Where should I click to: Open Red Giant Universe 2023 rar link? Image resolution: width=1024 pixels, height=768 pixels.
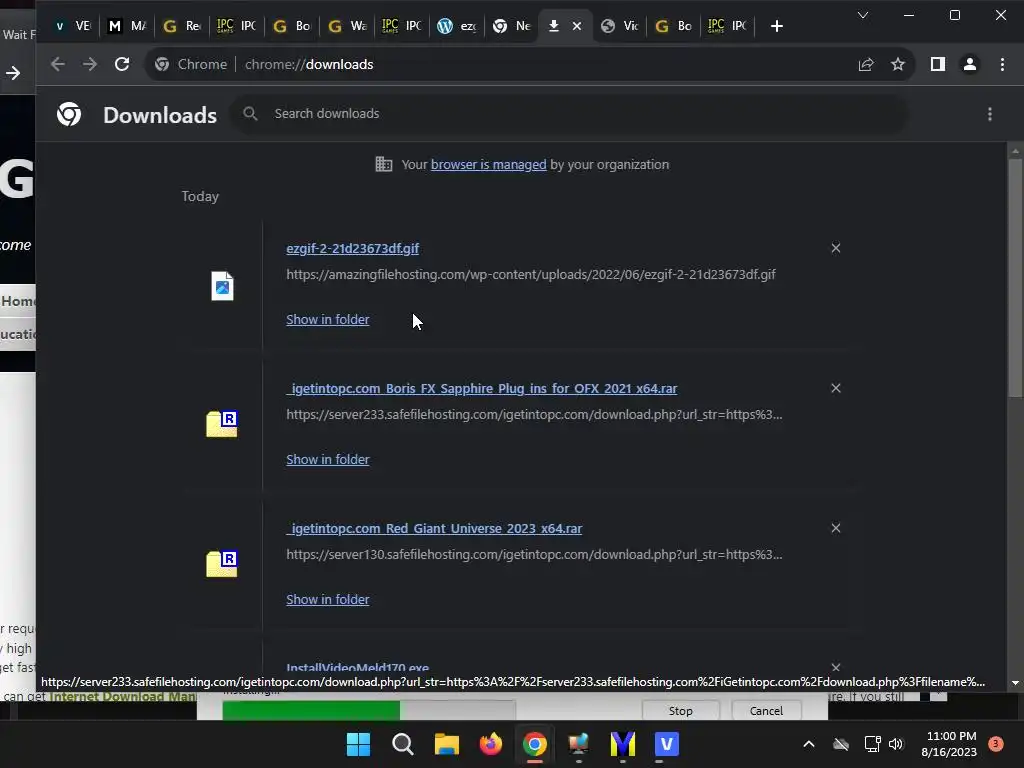[434, 528]
